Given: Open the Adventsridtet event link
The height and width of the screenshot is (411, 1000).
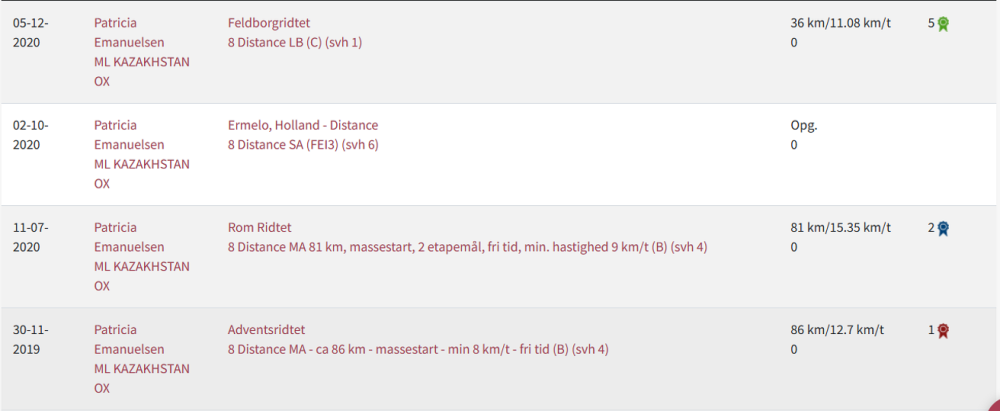Looking at the screenshot, I should 267,330.
